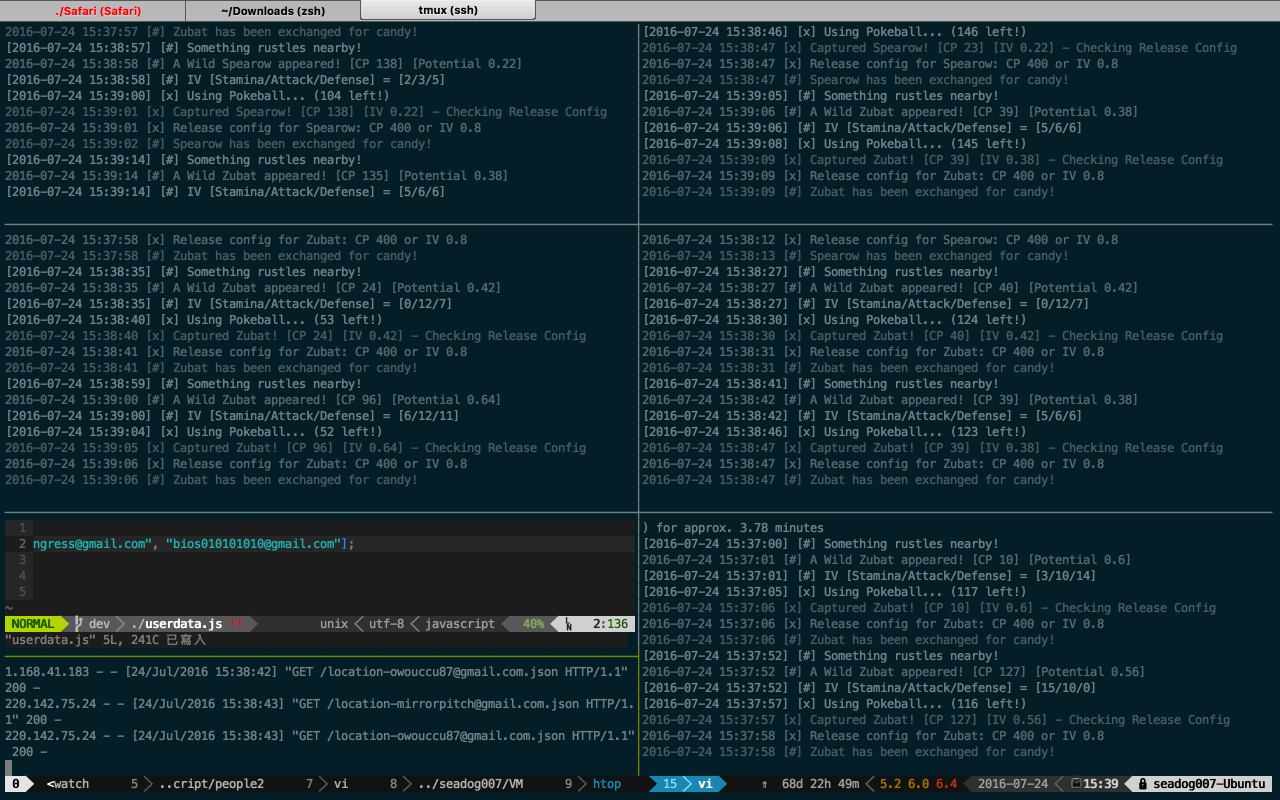This screenshot has height=800, width=1280.
Task: Click the uptime arrow icon before 68d
Action: click(765, 784)
